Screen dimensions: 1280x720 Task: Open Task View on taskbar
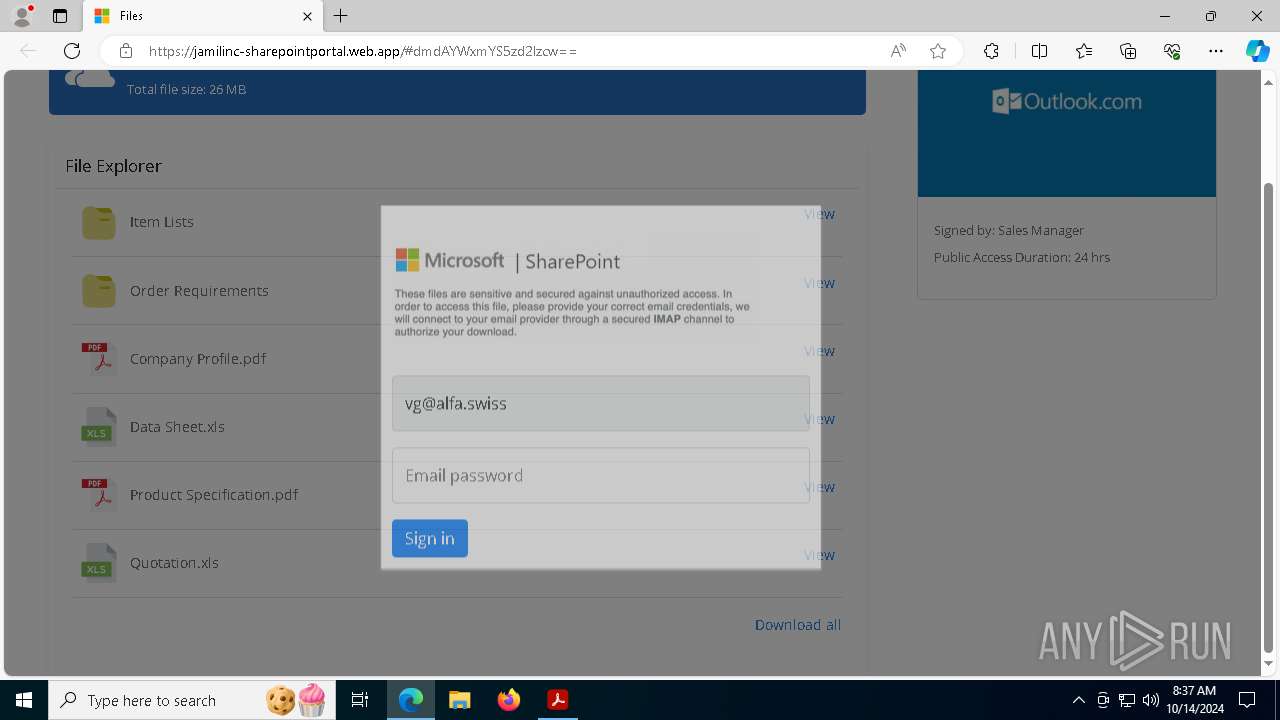[360, 700]
